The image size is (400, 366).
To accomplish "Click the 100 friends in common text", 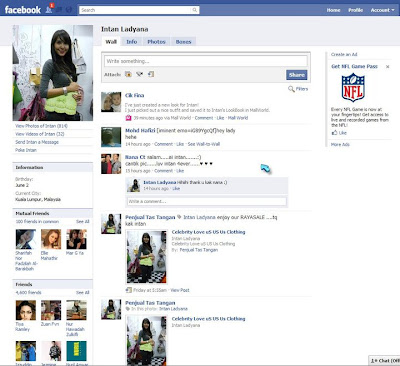I will click(37, 221).
